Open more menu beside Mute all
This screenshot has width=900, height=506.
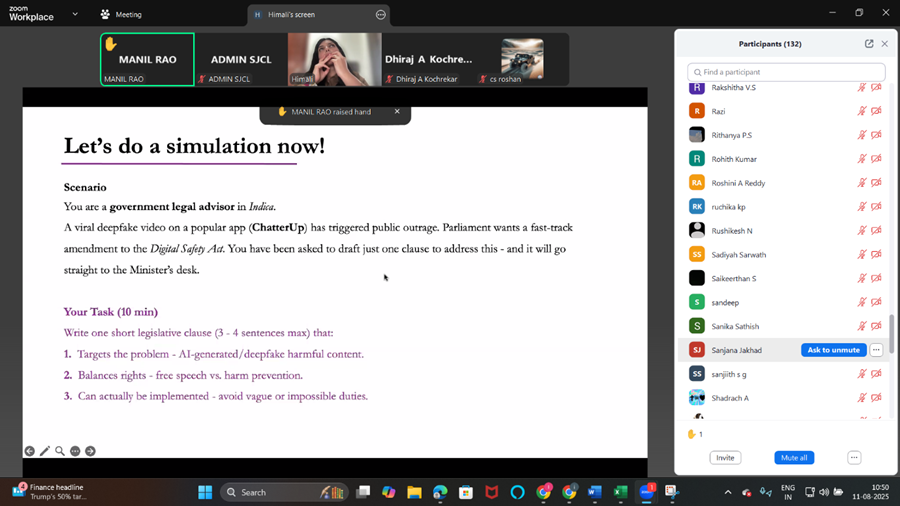click(x=854, y=458)
